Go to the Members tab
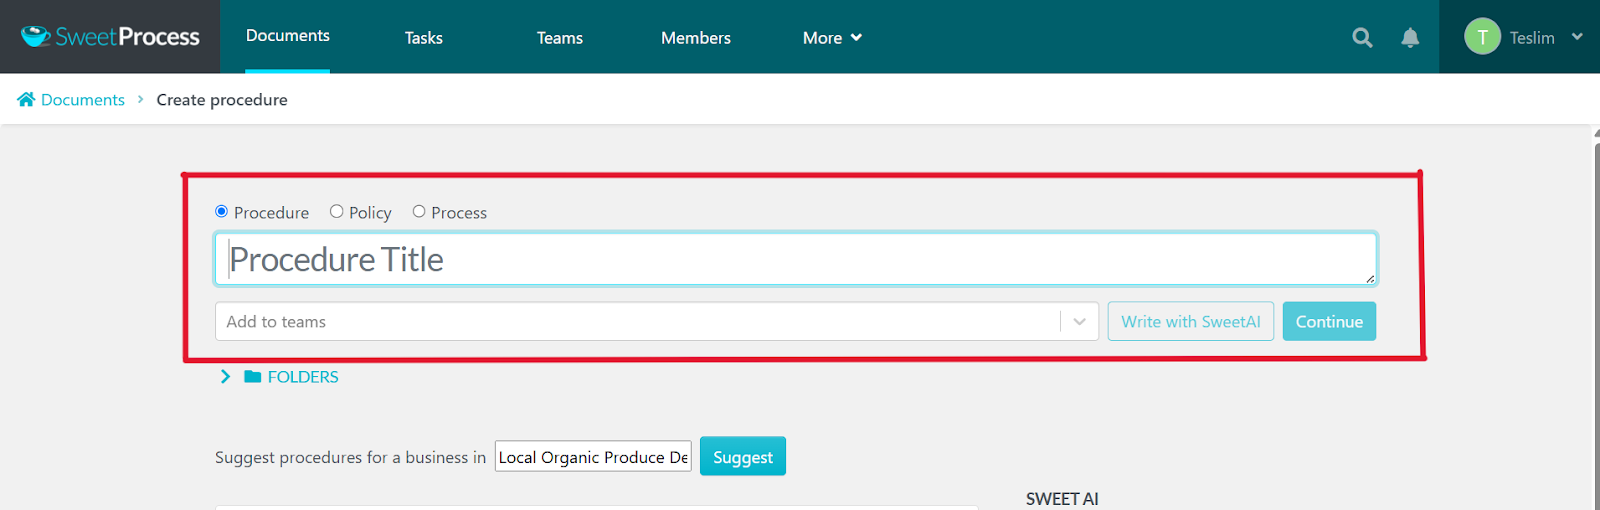 point(696,38)
